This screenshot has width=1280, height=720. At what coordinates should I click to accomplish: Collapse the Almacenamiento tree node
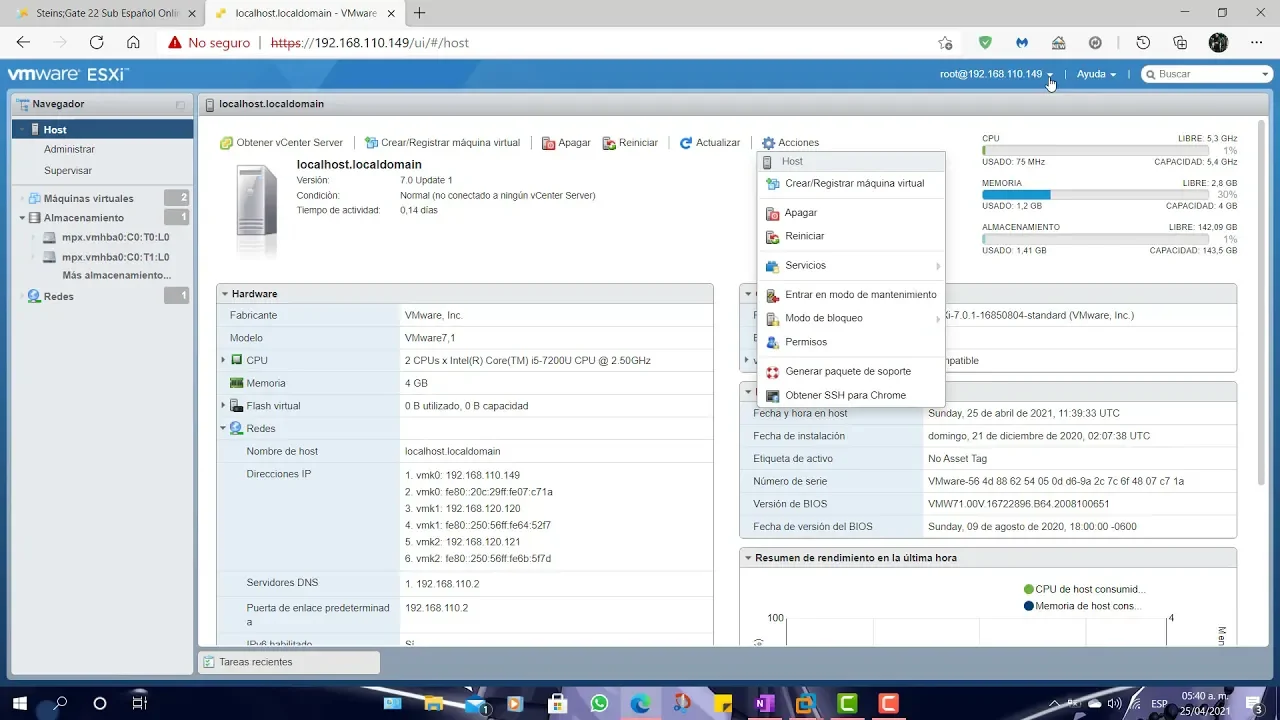tap(22, 218)
